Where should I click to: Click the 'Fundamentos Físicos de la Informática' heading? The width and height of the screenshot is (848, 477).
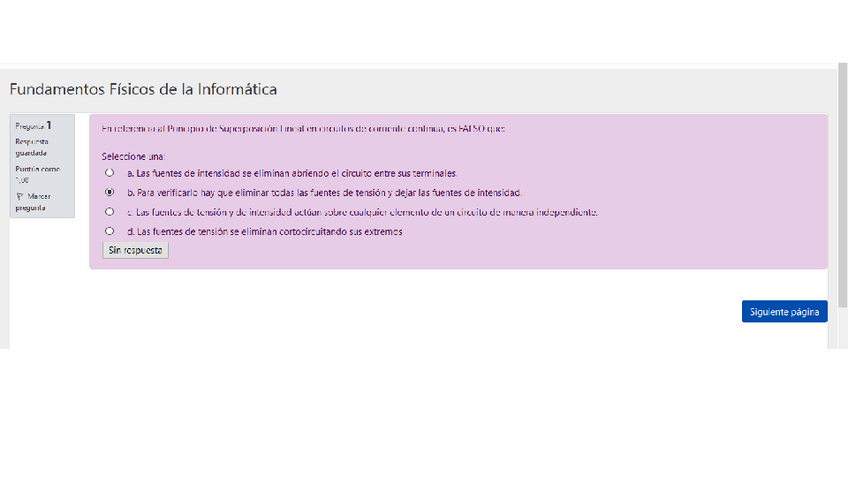(143, 89)
